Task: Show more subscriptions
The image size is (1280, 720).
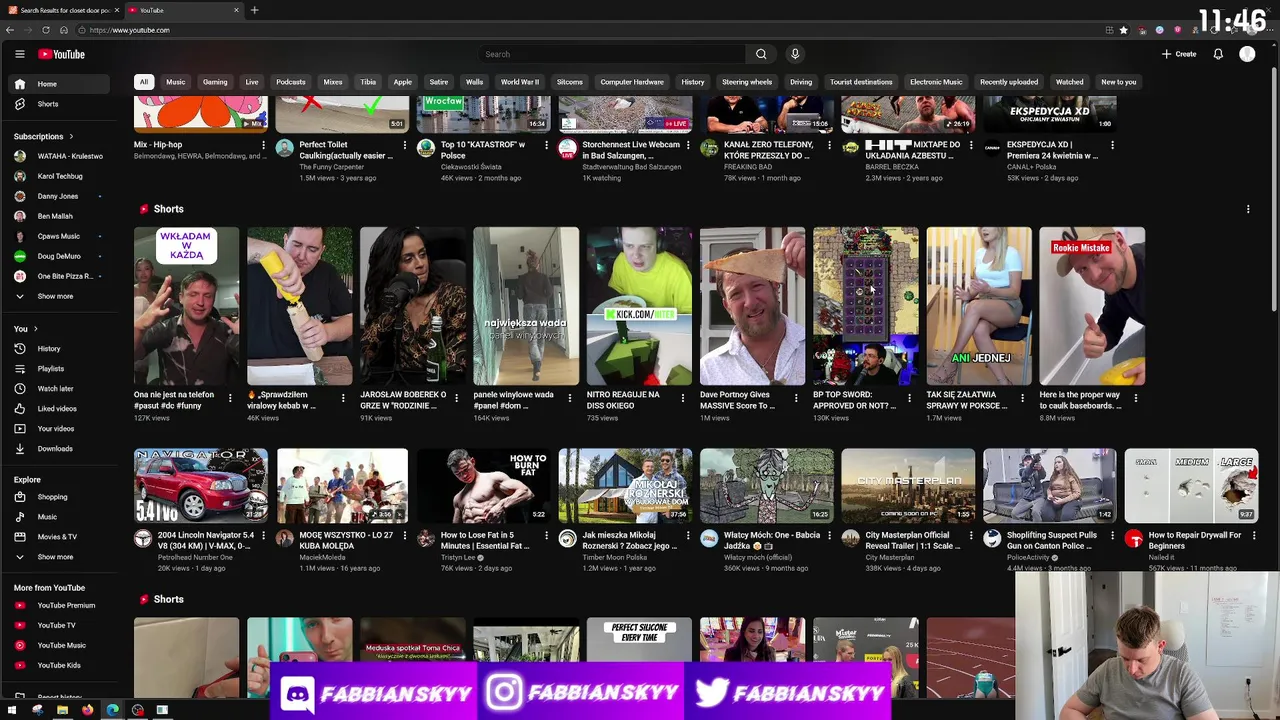Action: coord(60,296)
